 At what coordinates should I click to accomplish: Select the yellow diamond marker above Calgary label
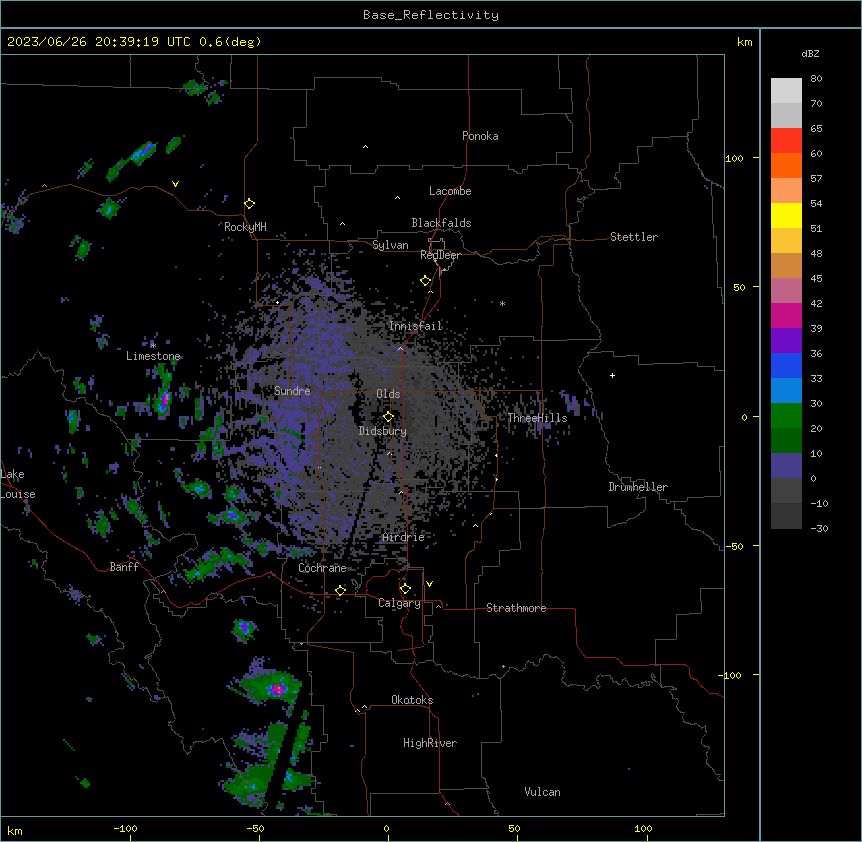(x=405, y=589)
